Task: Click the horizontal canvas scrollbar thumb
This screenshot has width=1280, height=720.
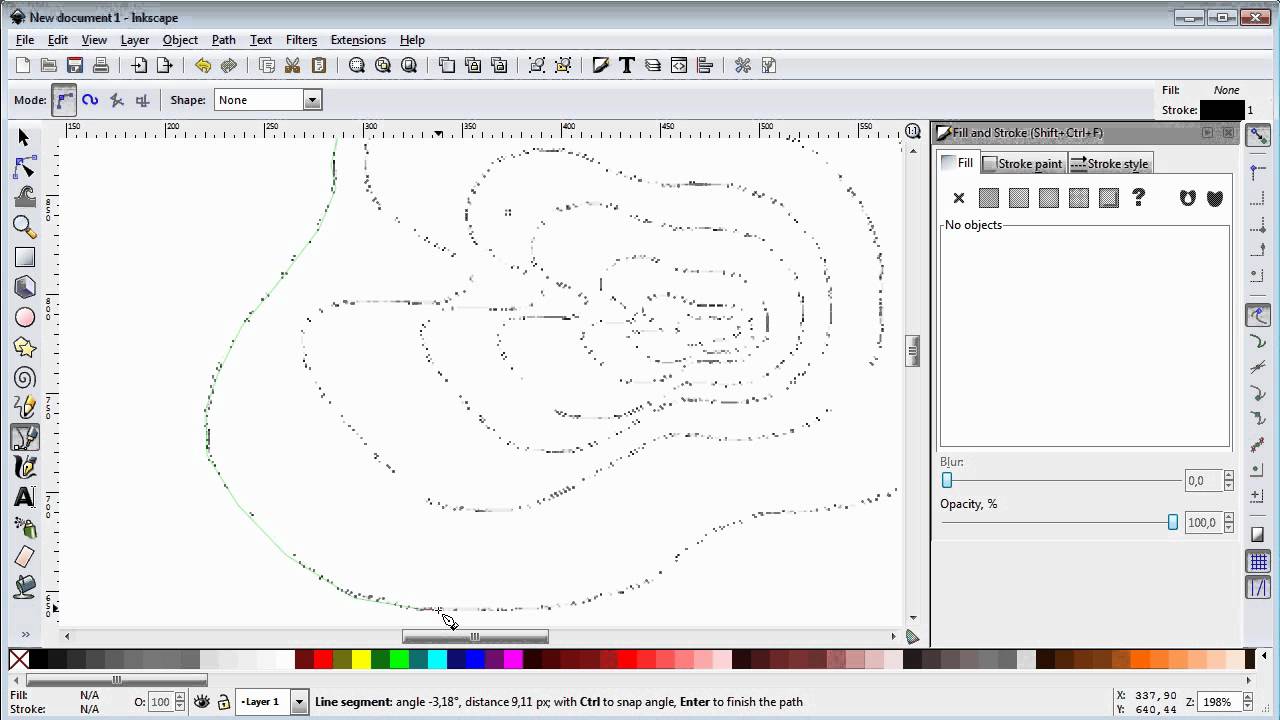Action: [x=475, y=636]
